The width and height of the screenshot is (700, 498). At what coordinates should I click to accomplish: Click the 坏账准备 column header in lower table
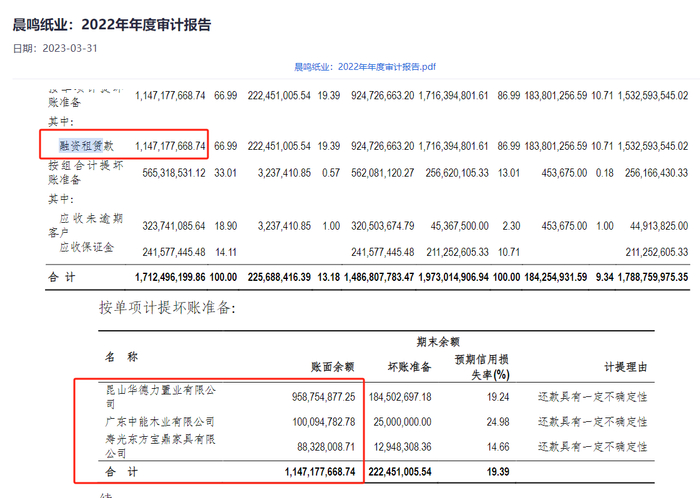(409, 367)
